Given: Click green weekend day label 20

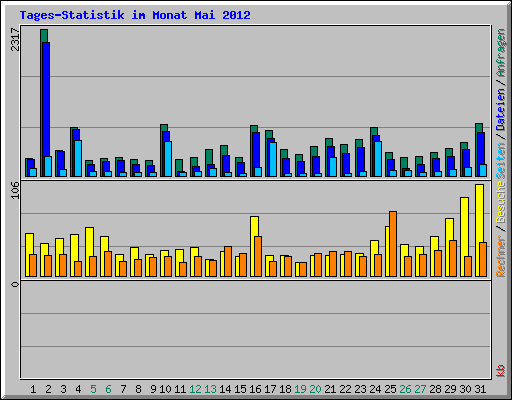Looking at the screenshot, I should tap(315, 389).
